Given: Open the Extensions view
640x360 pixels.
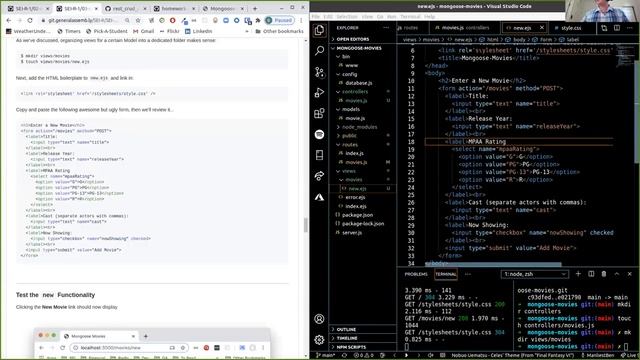Looking at the screenshot, I should (x=320, y=113).
